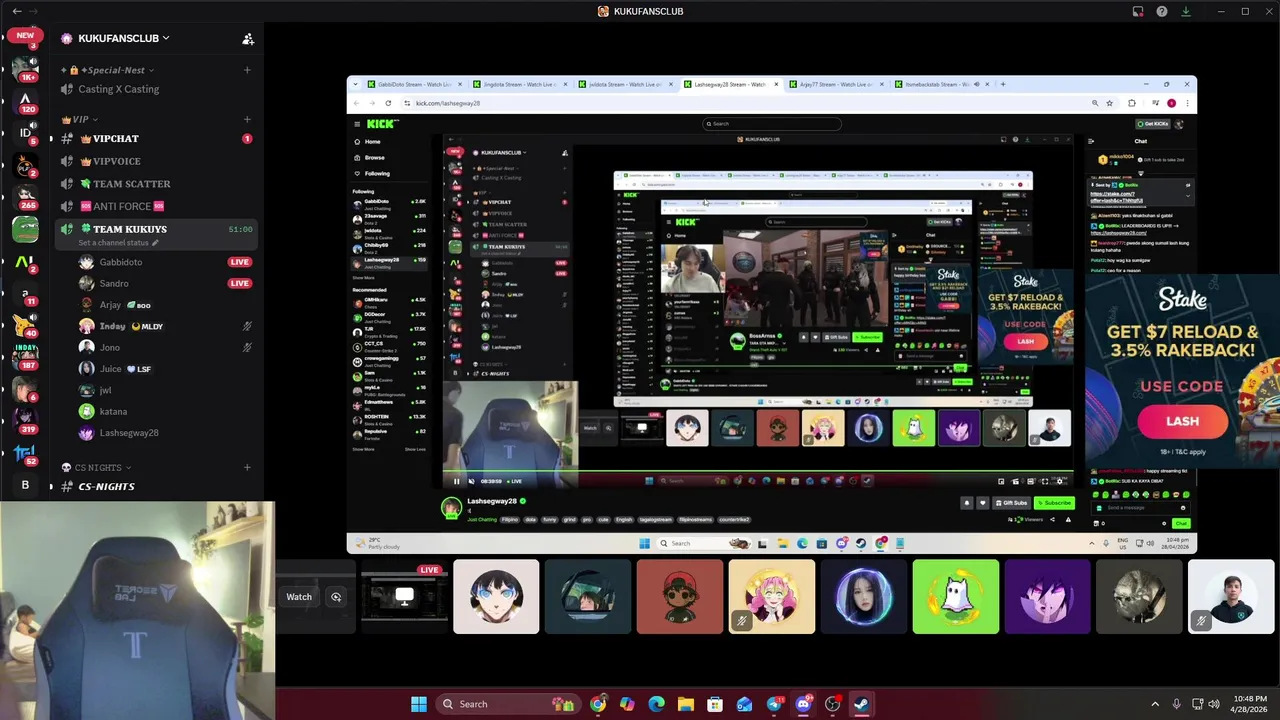Switch to Arjay77 Stream tab in streamed browser
This screenshot has height=720, width=1280.
coord(836,84)
